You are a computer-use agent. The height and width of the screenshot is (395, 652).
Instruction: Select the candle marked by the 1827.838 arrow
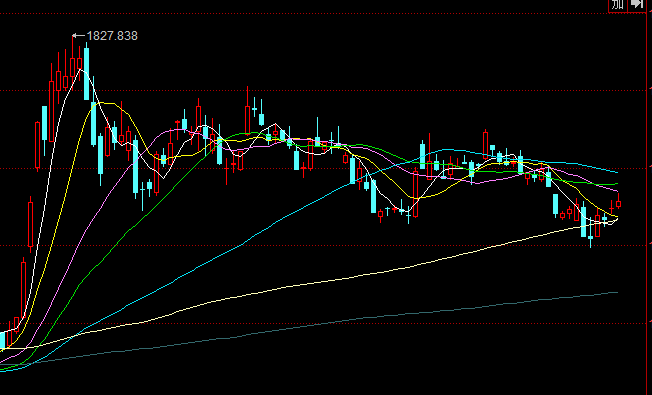[x=73, y=62]
